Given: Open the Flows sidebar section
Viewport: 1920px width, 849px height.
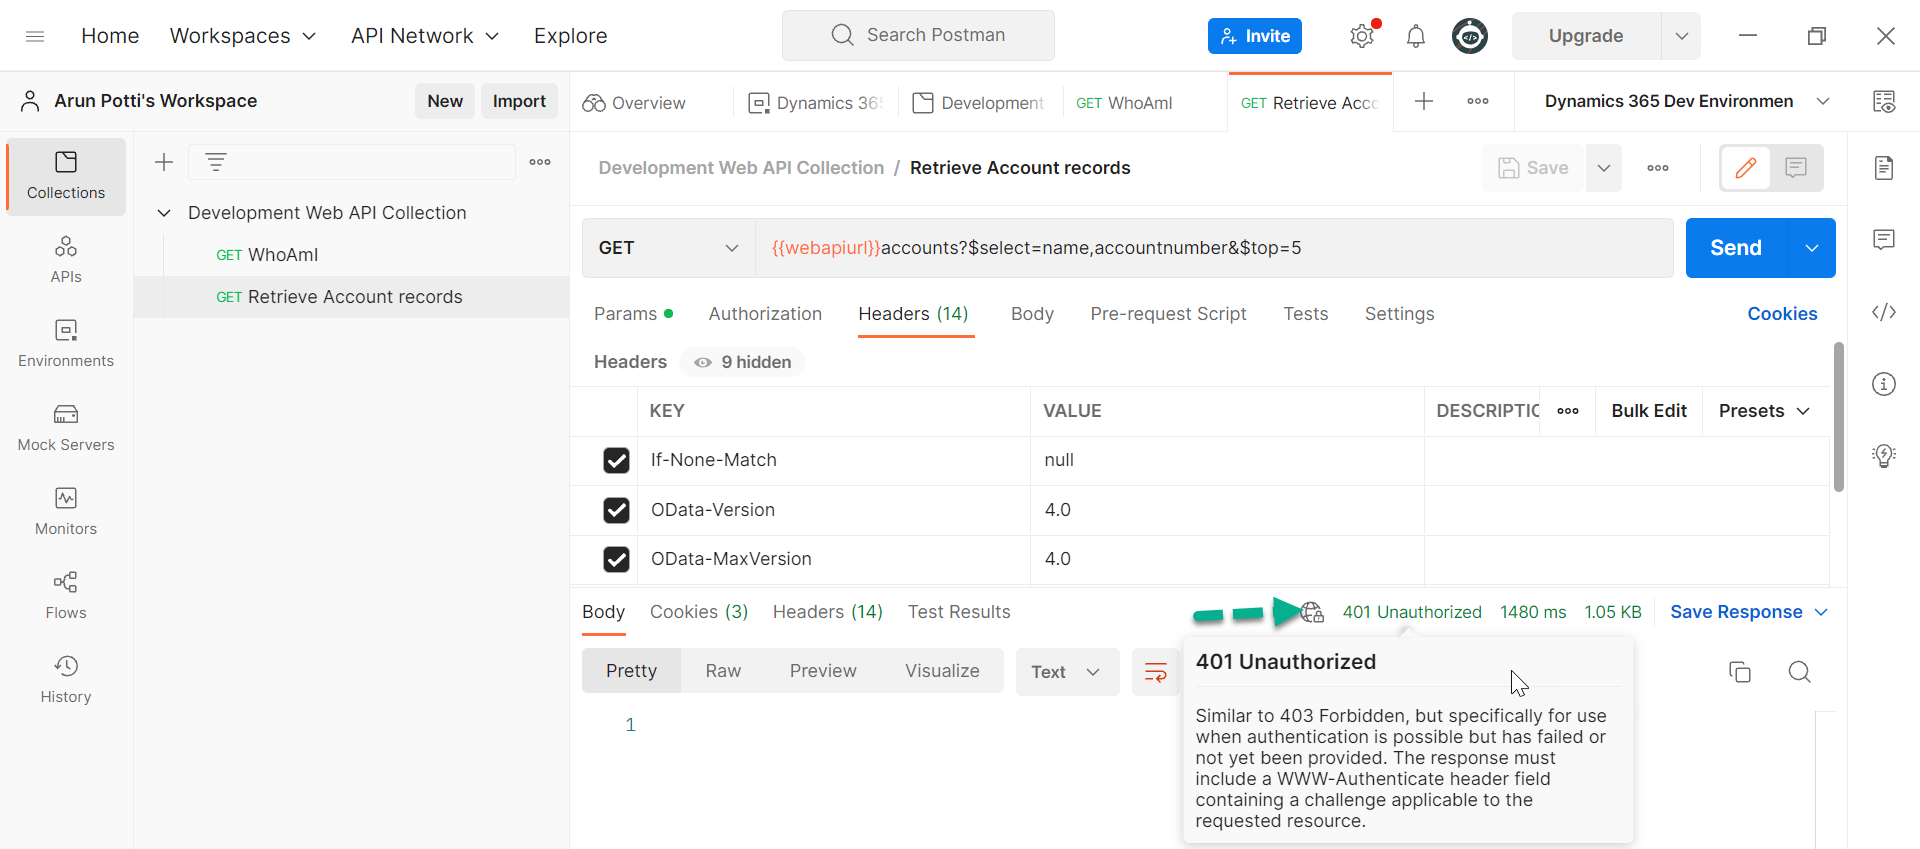Looking at the screenshot, I should (66, 596).
